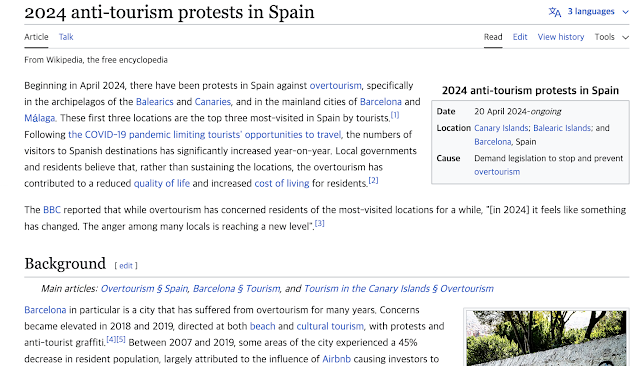Open Tourism in the Canary Islands § Overtourism
This screenshot has width=639, height=366.
399,289
